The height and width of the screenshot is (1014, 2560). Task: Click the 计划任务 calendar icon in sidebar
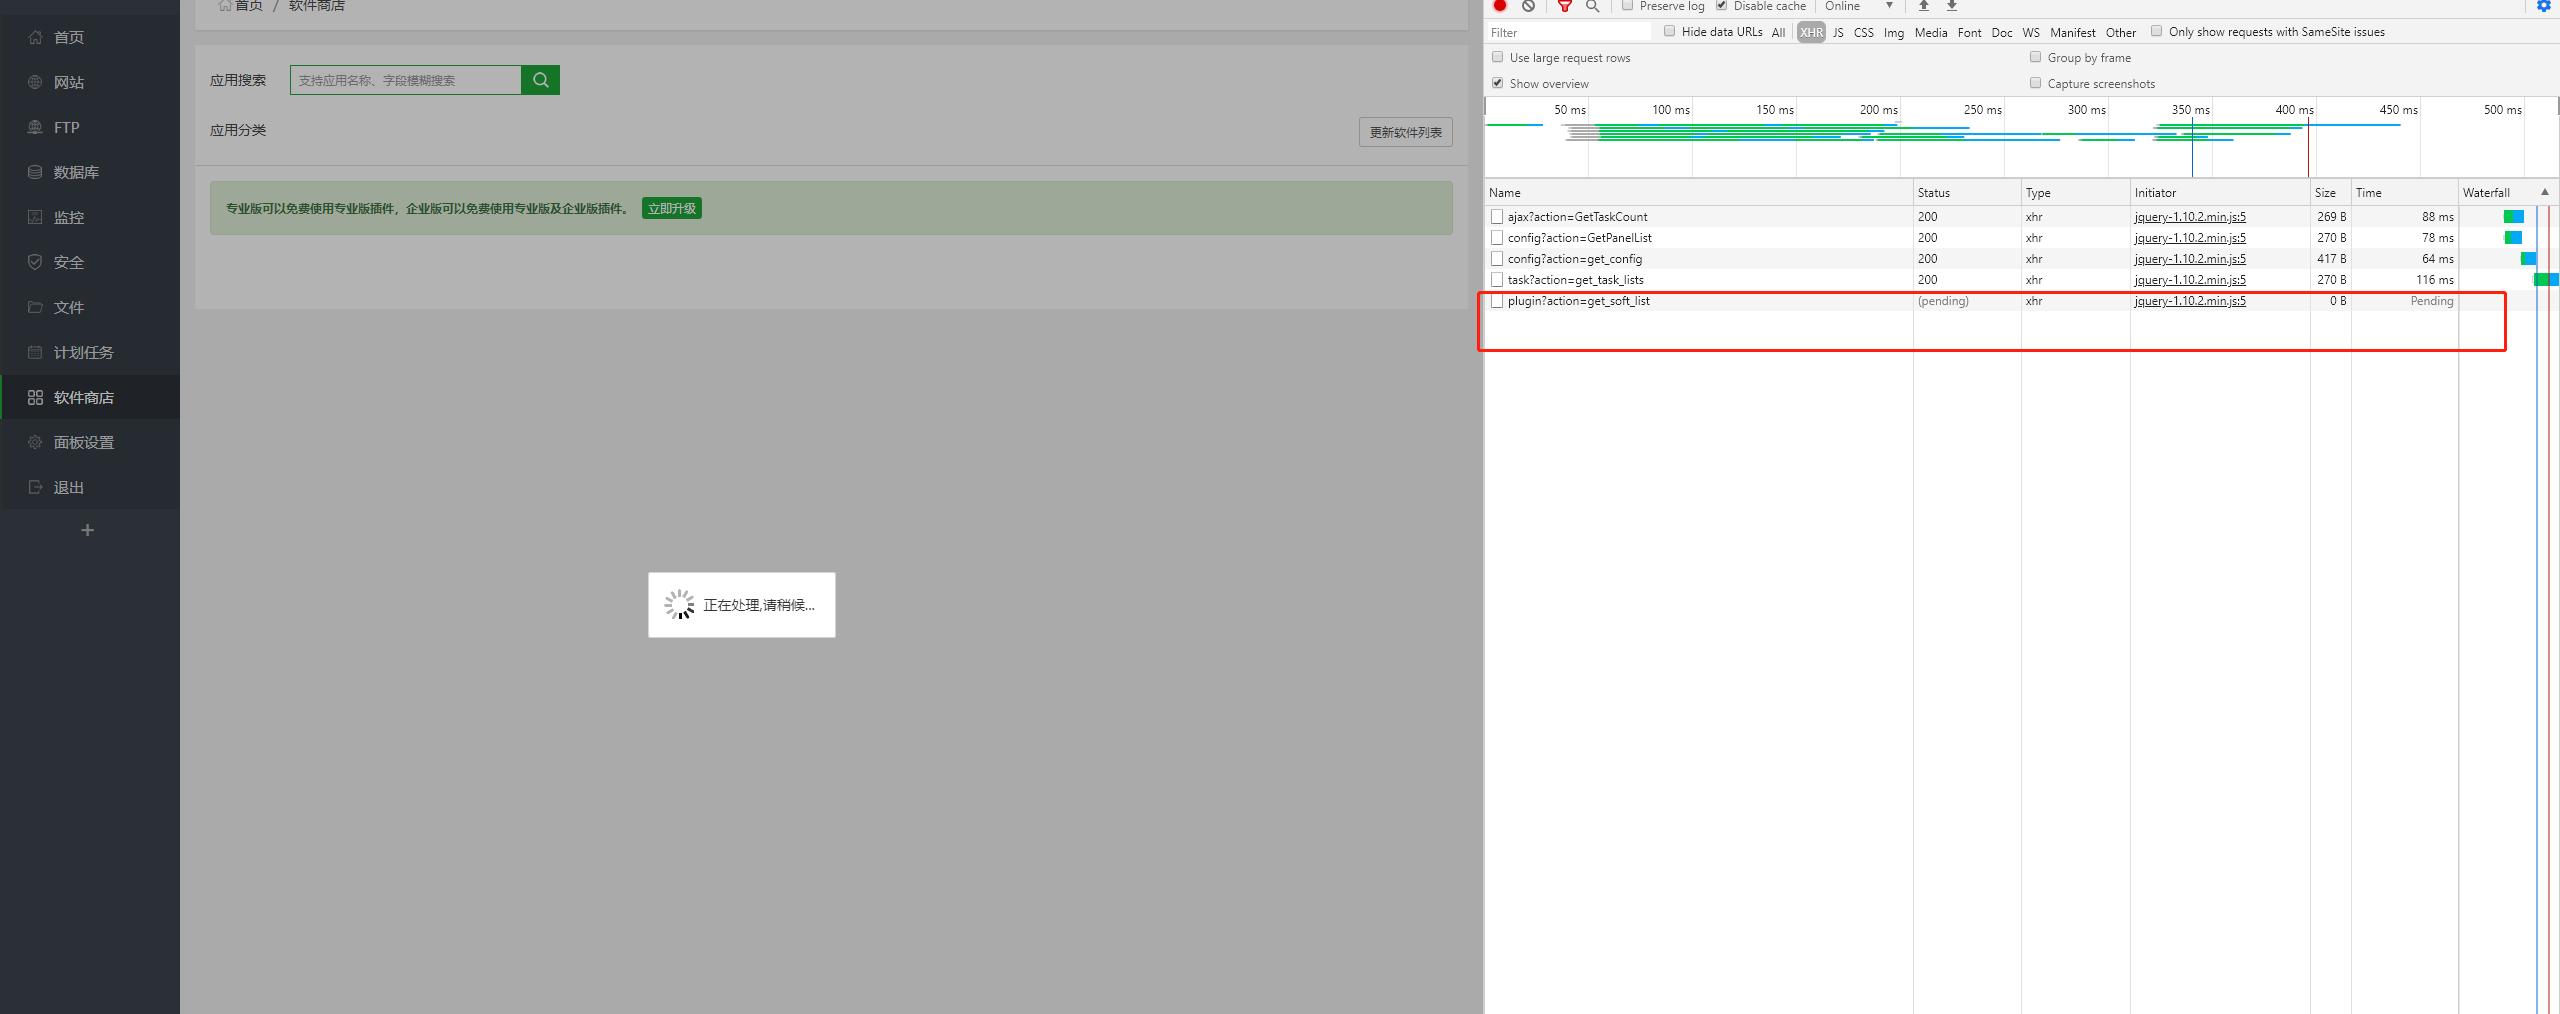coord(35,352)
